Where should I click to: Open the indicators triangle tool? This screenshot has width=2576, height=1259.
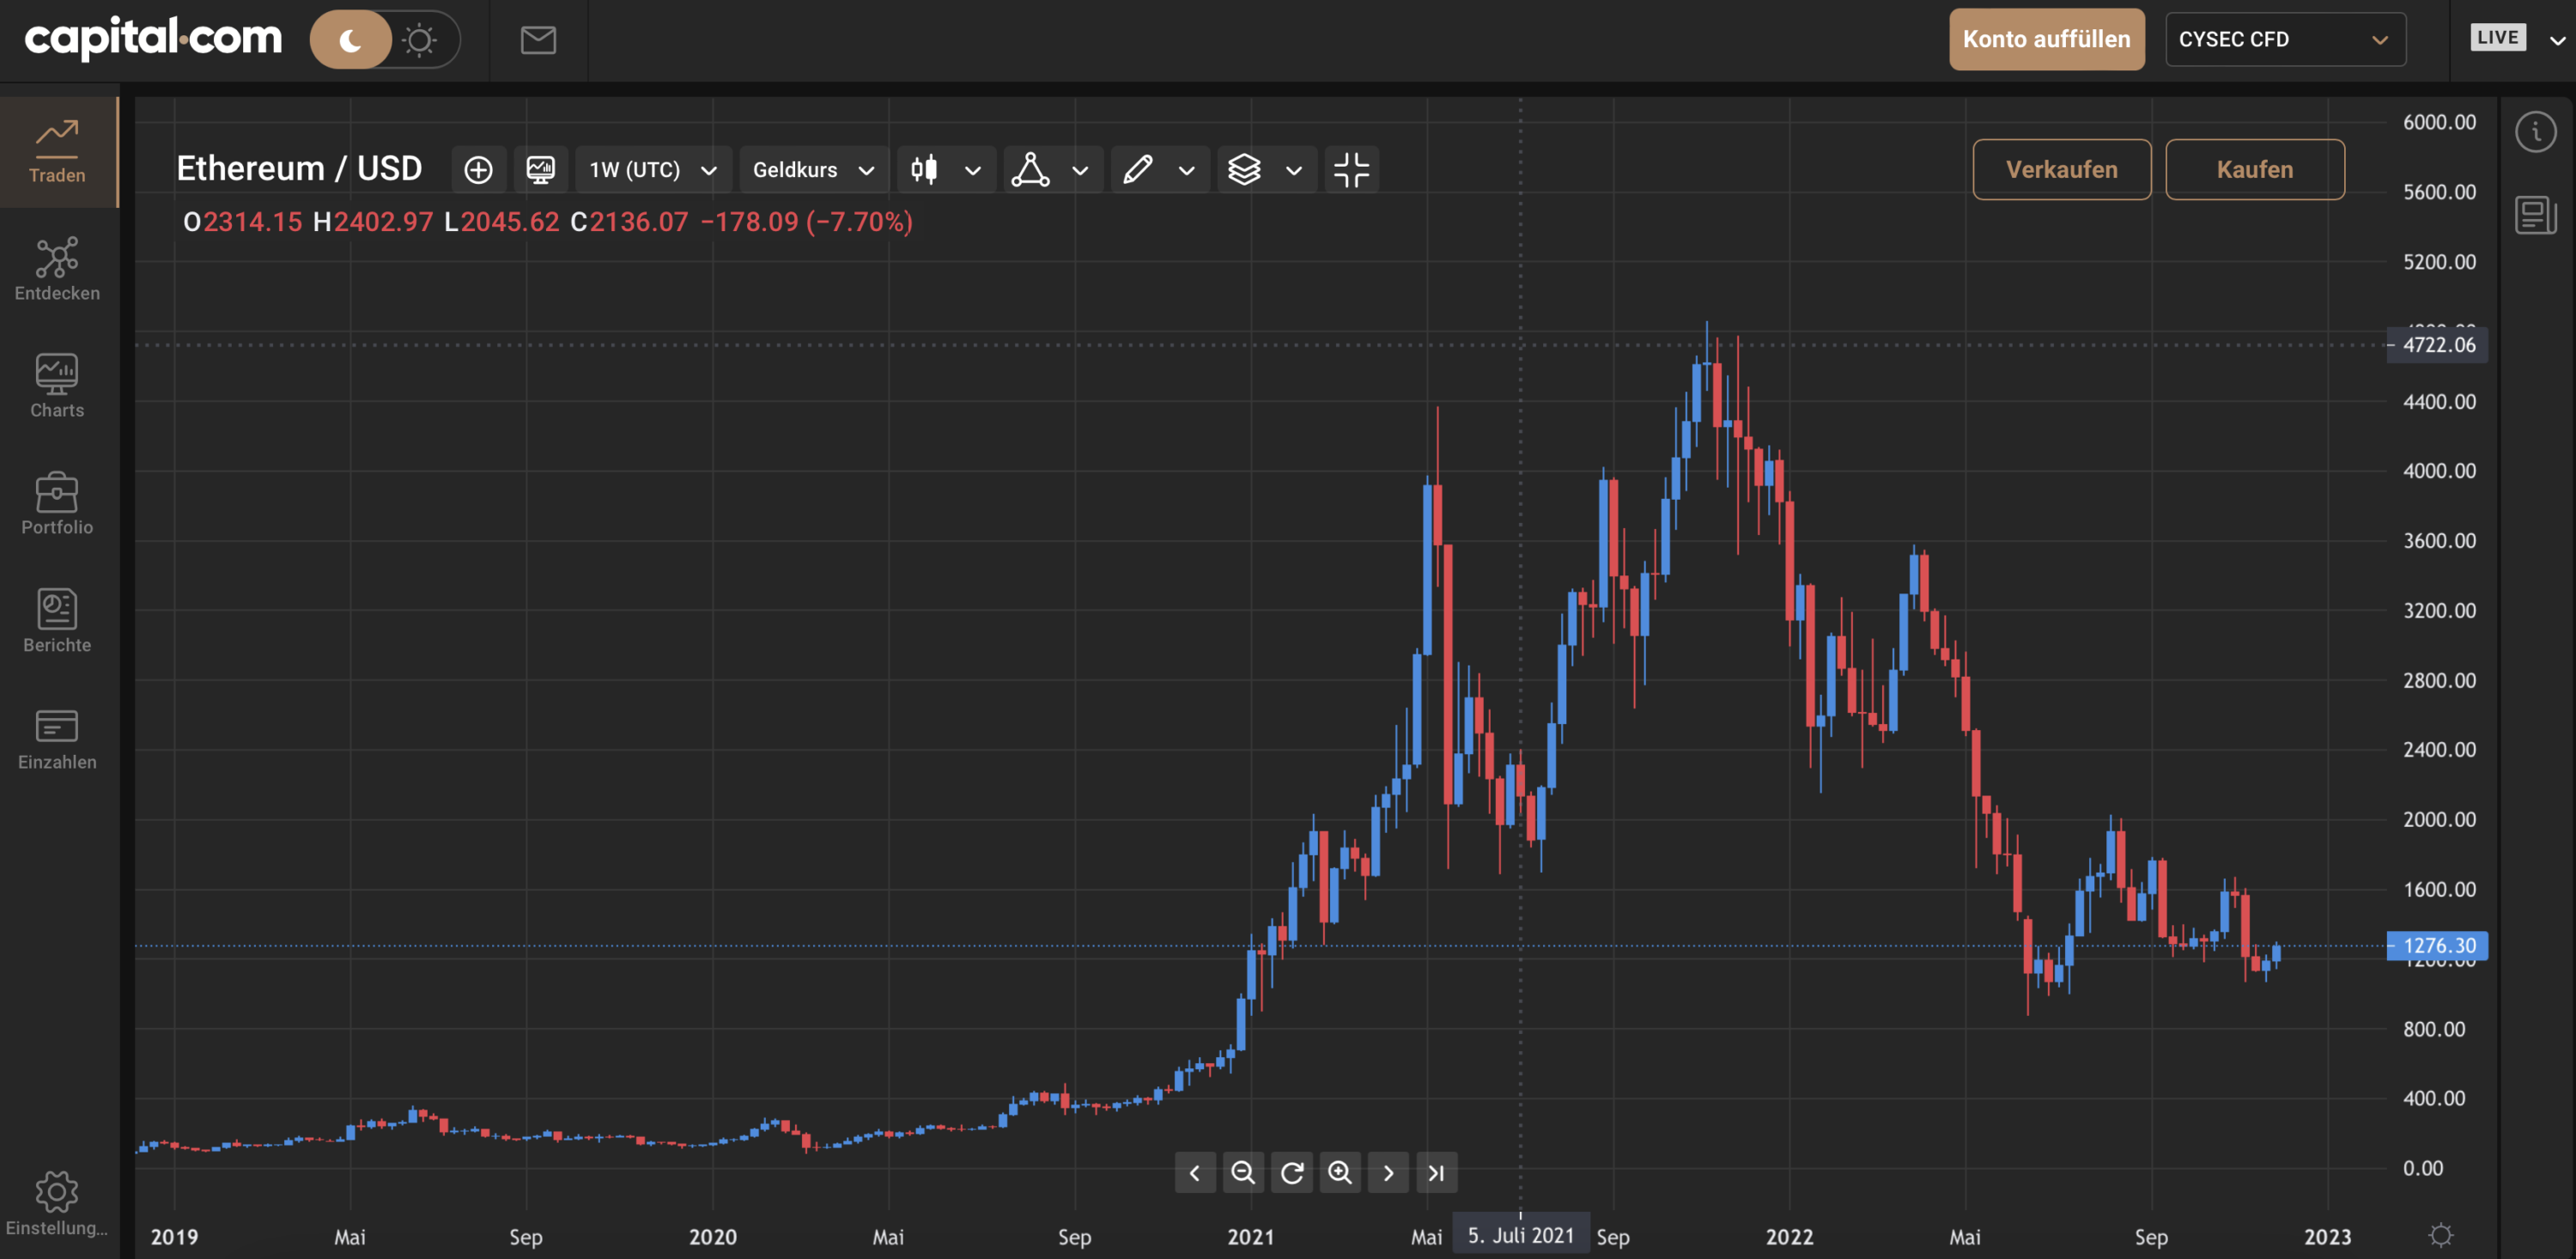[1030, 170]
